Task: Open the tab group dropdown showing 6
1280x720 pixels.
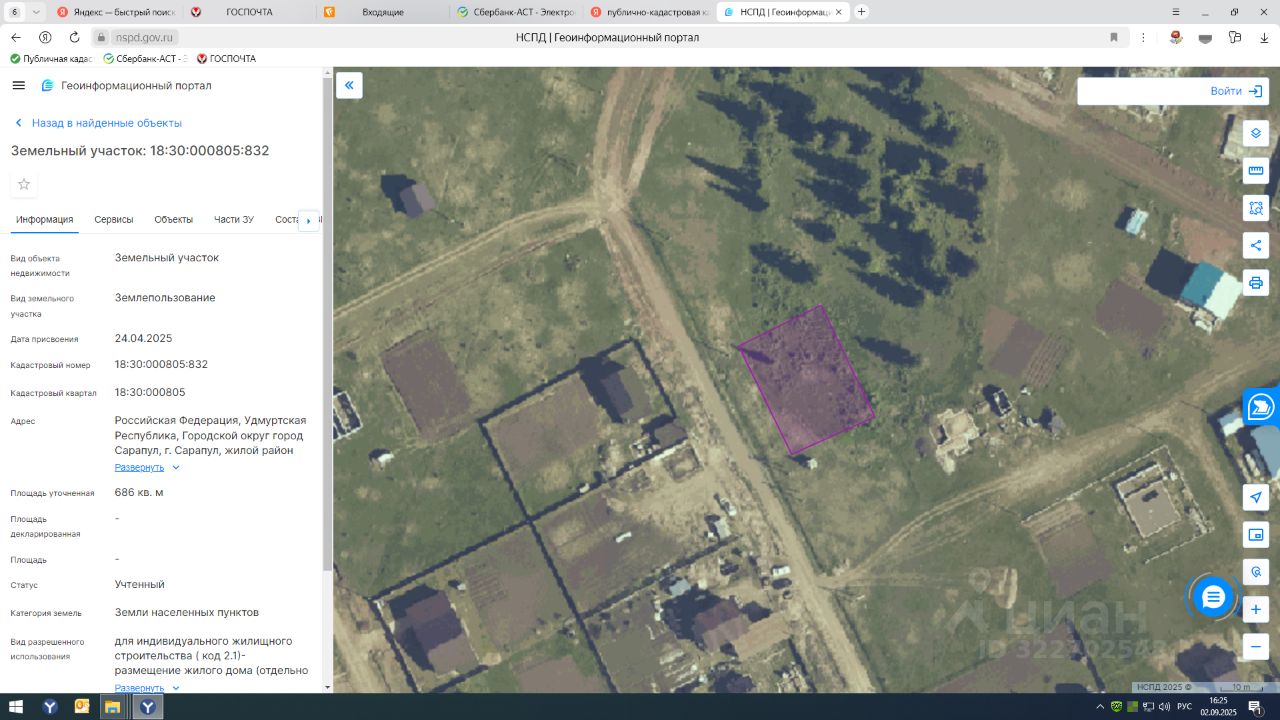Action: 26,12
